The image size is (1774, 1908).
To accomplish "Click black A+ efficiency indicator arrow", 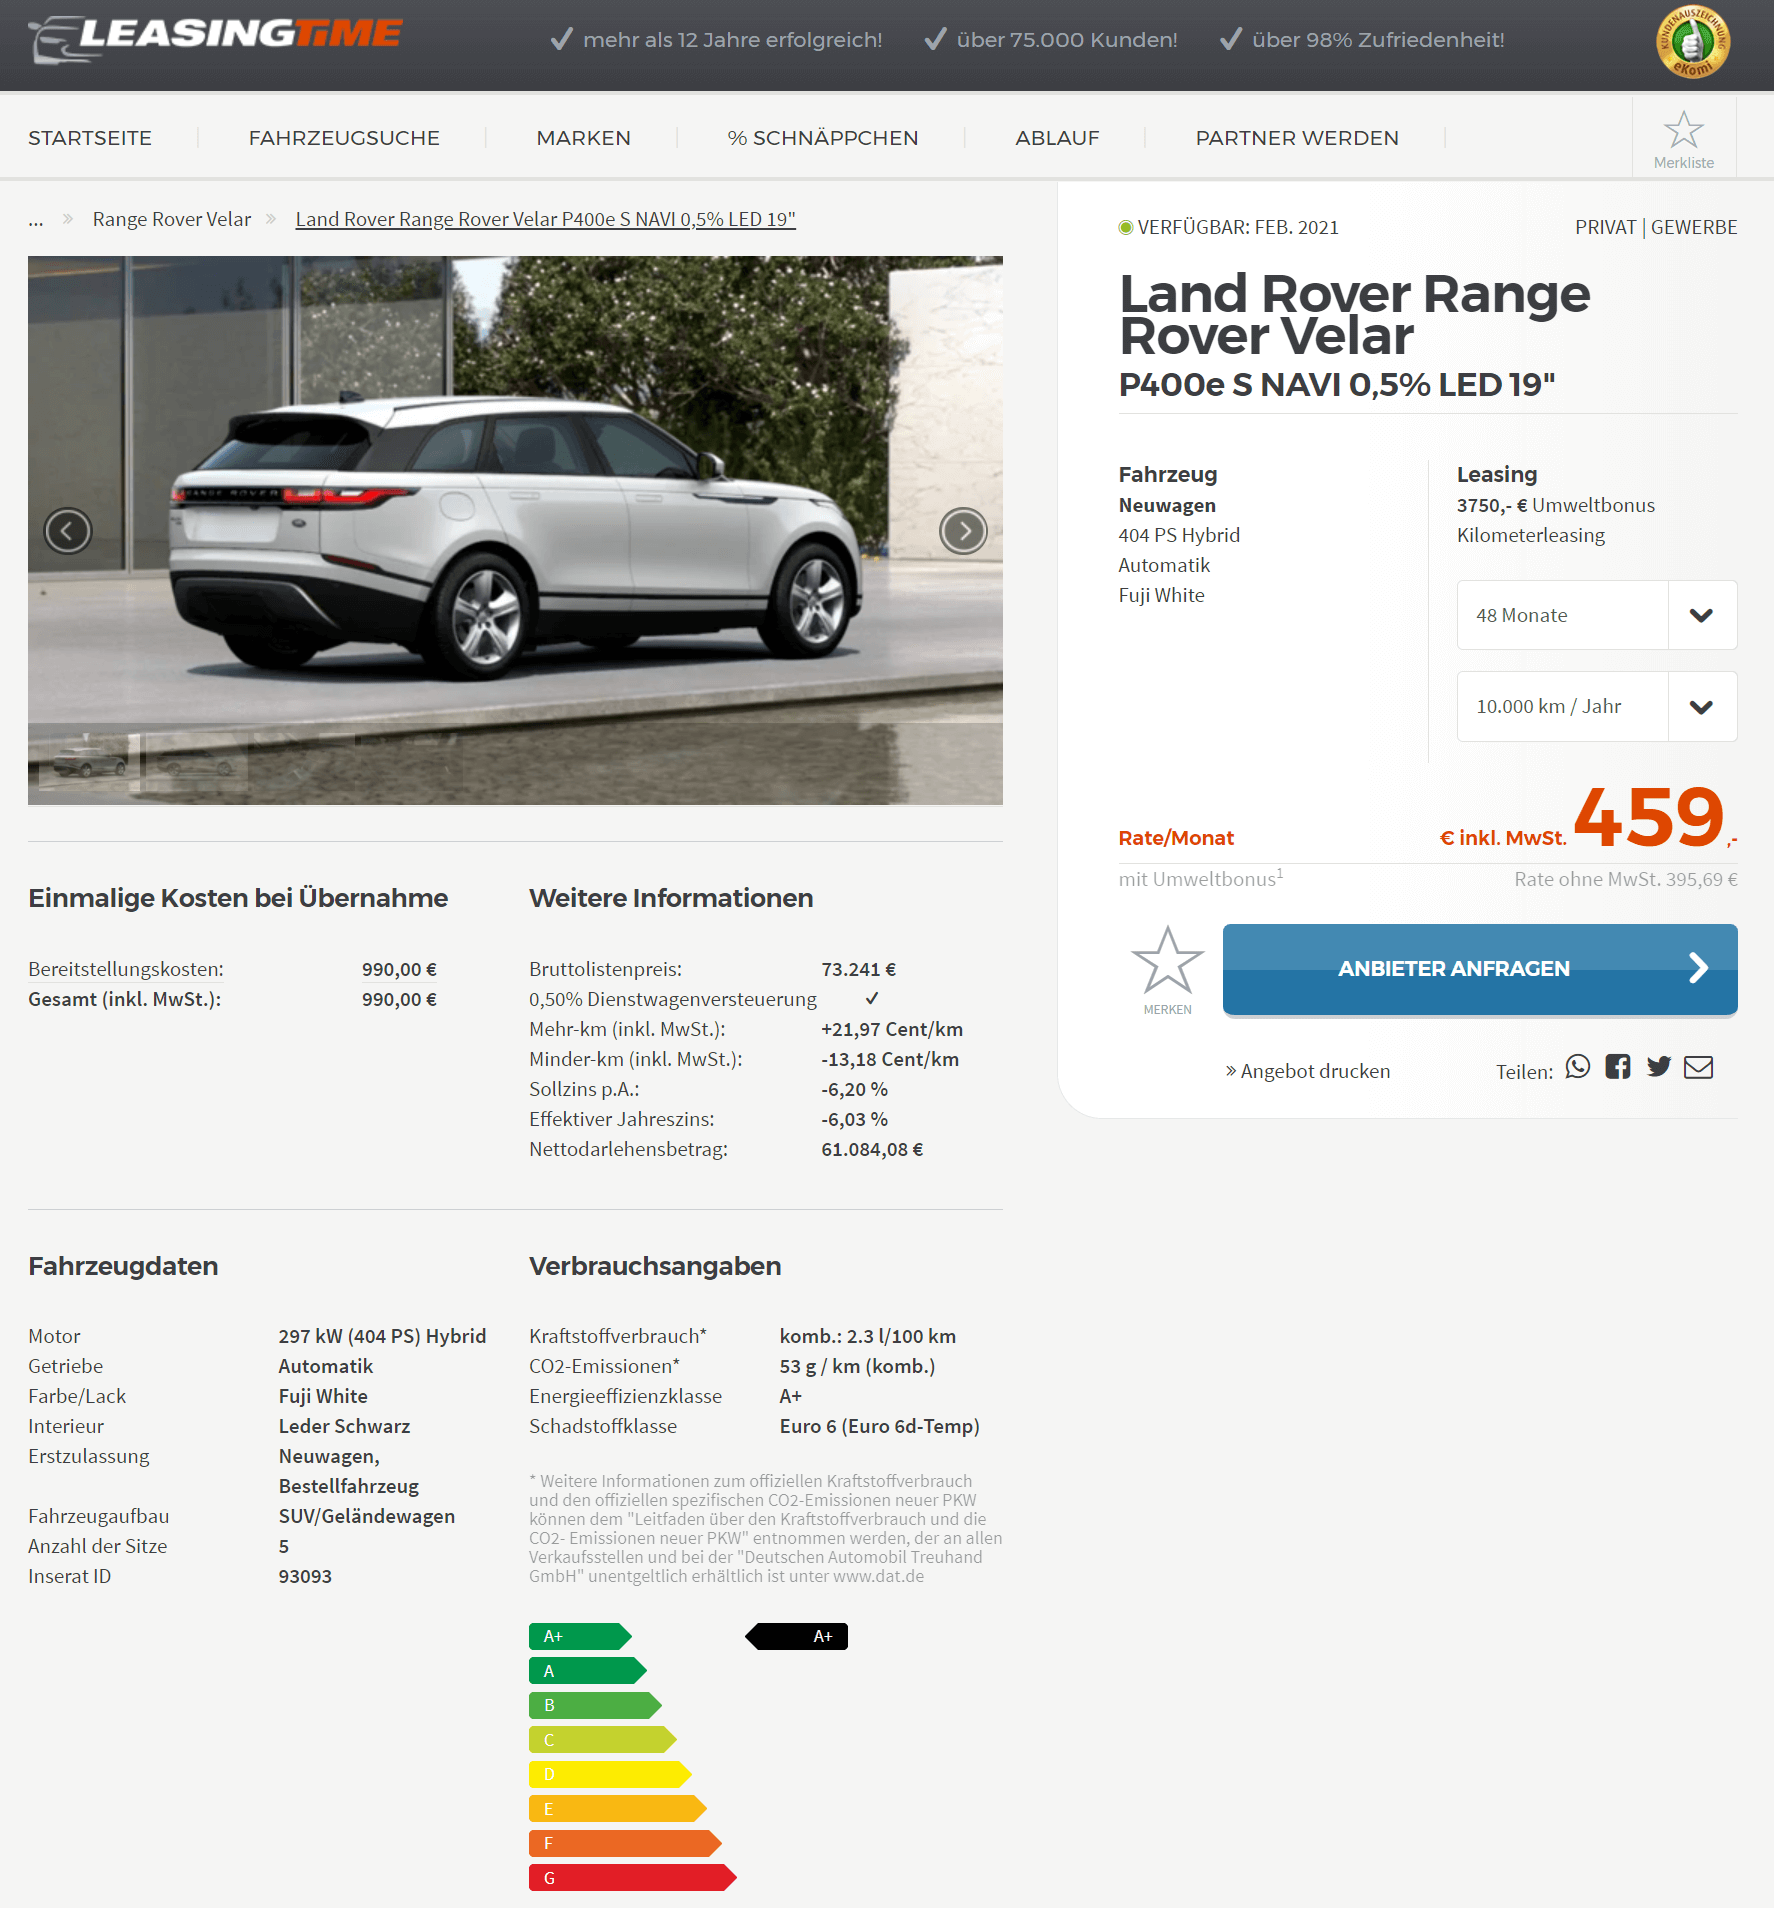I will click(x=797, y=1636).
